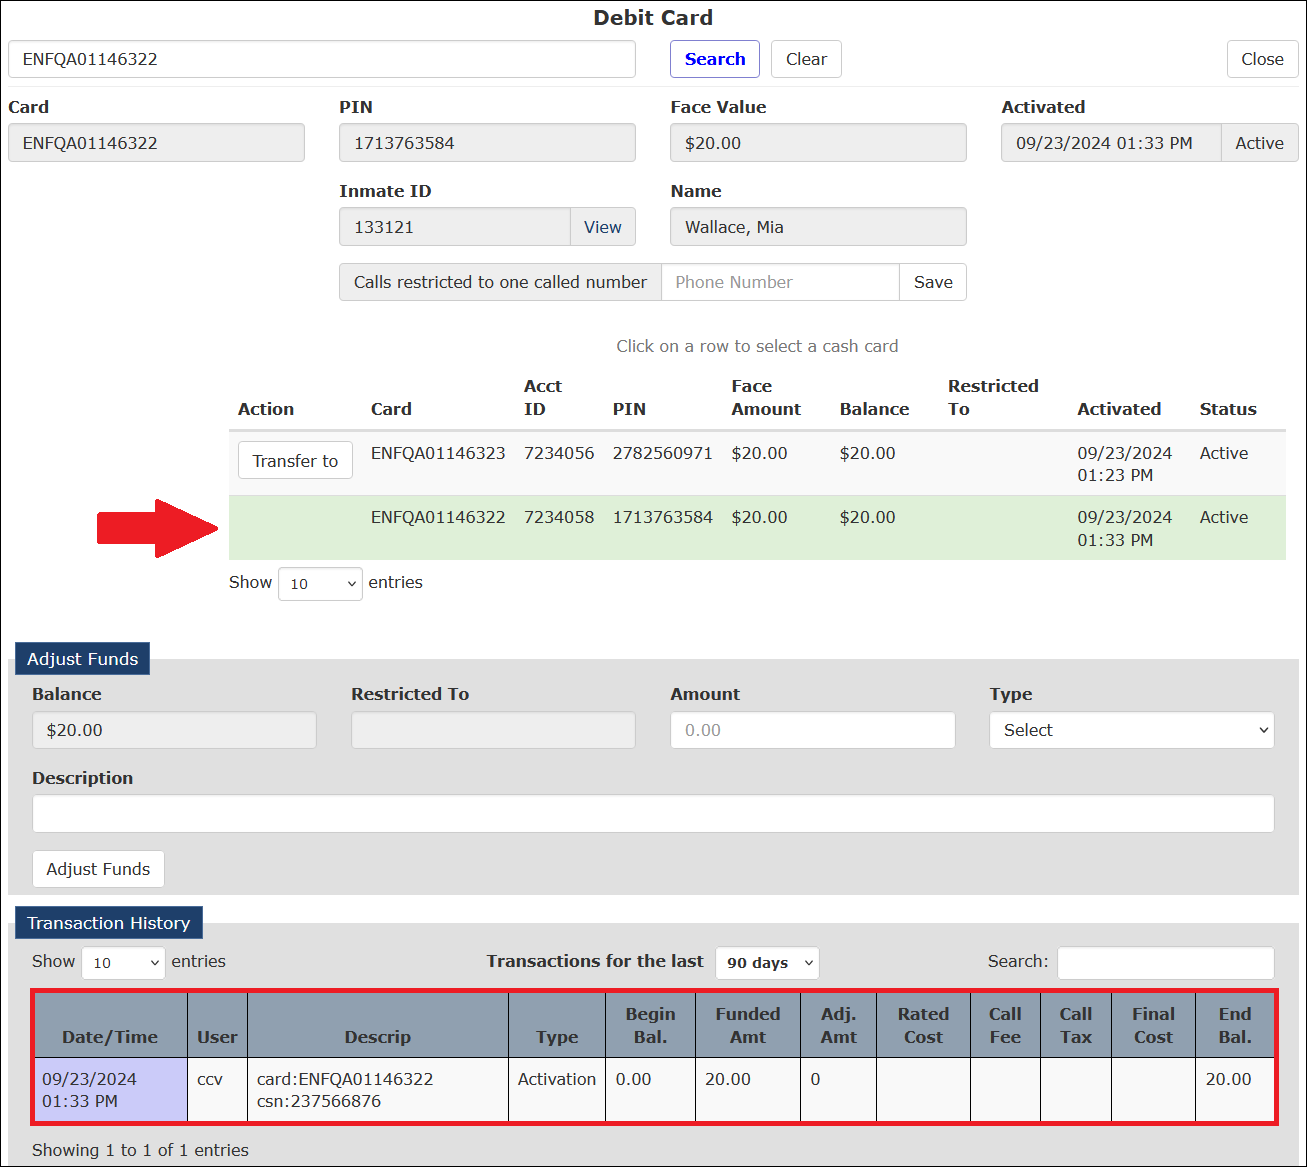Save the restricted phone number
The width and height of the screenshot is (1307, 1167).
click(933, 282)
